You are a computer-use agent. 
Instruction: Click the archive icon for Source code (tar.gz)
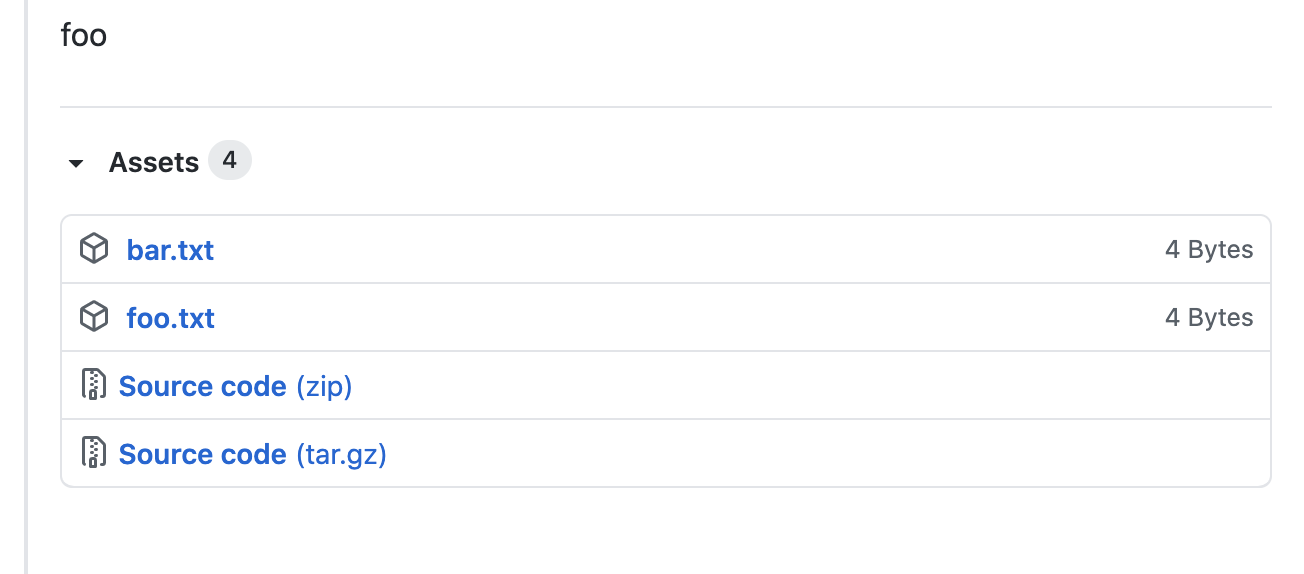point(93,453)
